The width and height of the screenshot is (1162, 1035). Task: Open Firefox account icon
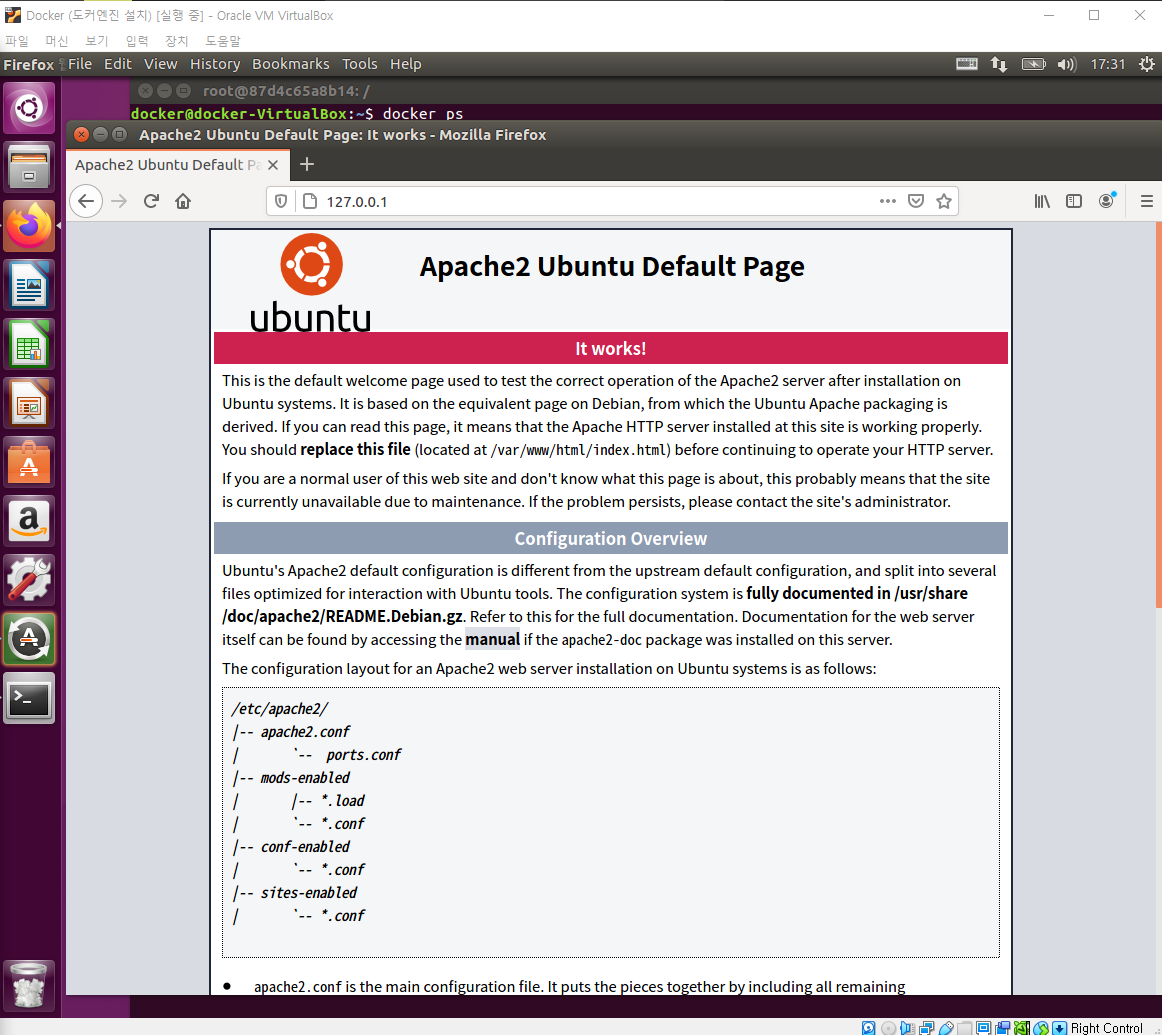coord(1106,201)
